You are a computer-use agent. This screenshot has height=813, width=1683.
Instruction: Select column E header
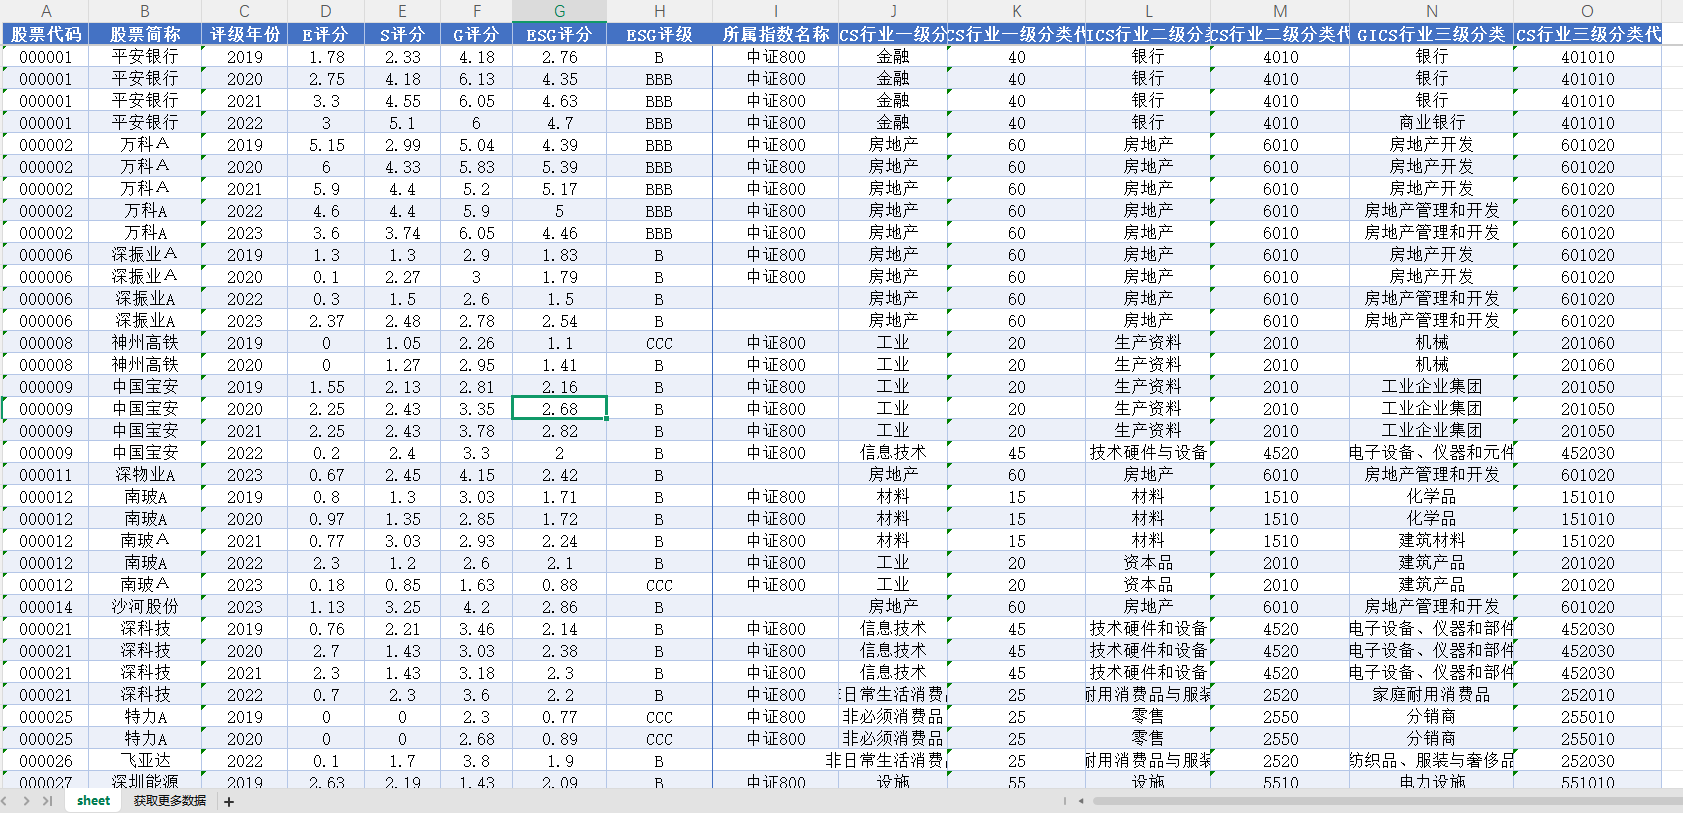(x=402, y=11)
